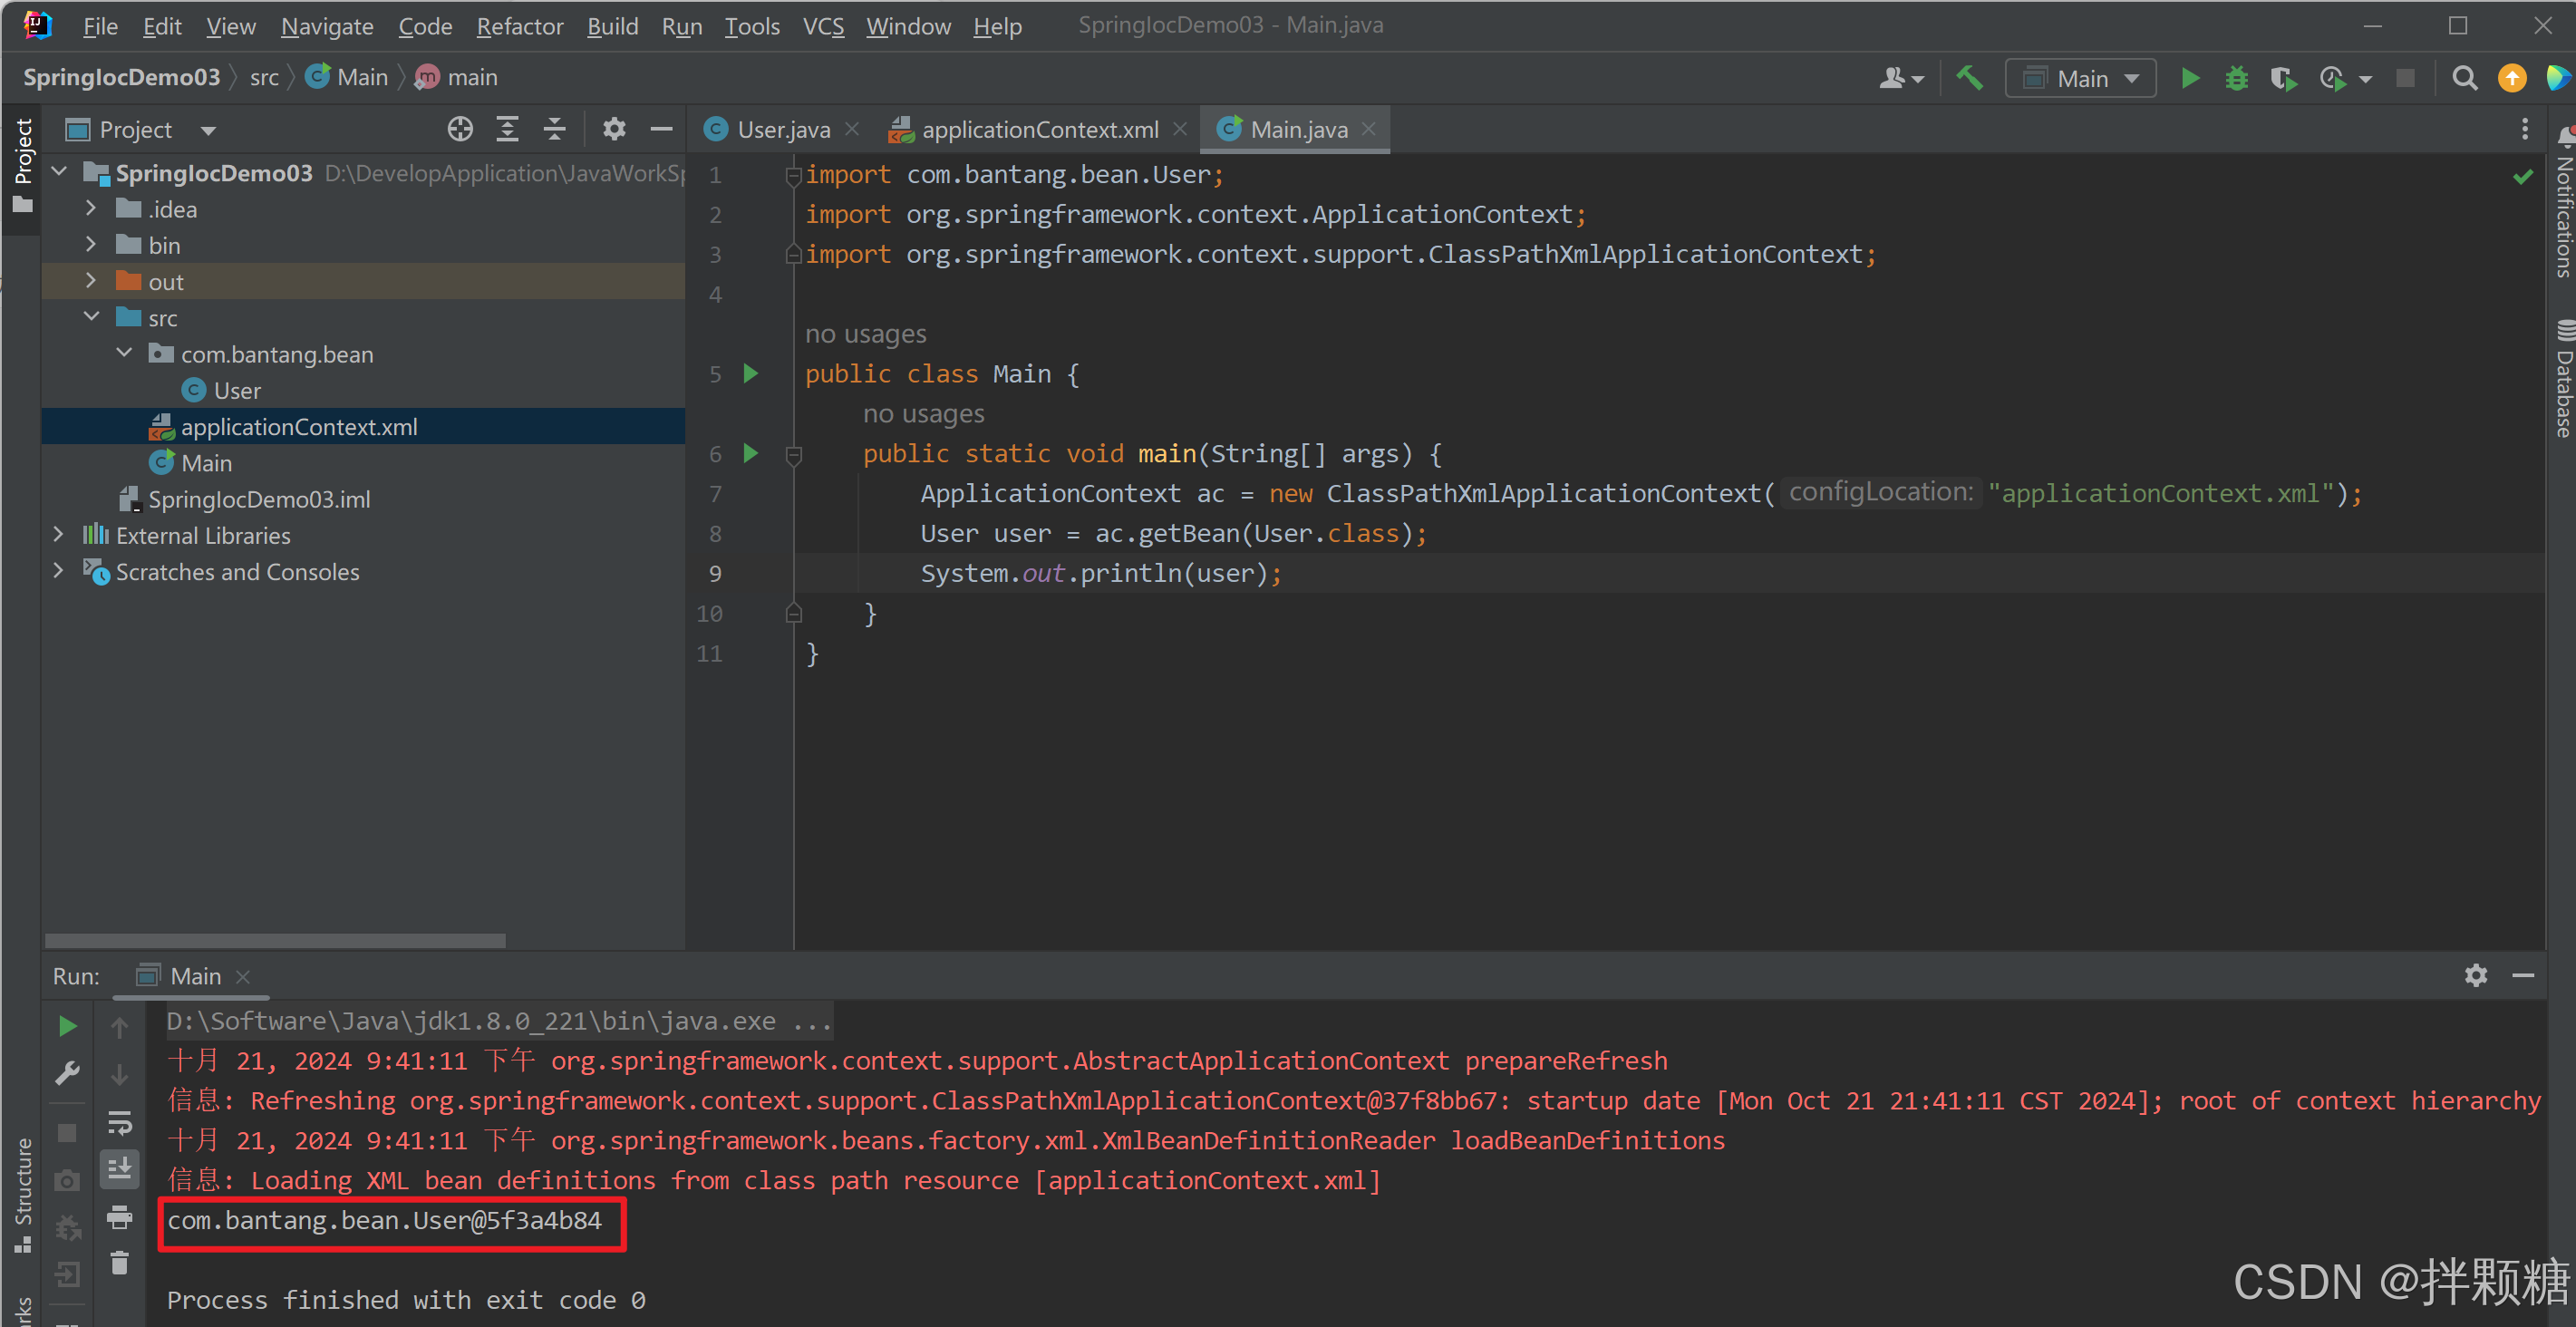Start debugging with the bug icon

2236,78
